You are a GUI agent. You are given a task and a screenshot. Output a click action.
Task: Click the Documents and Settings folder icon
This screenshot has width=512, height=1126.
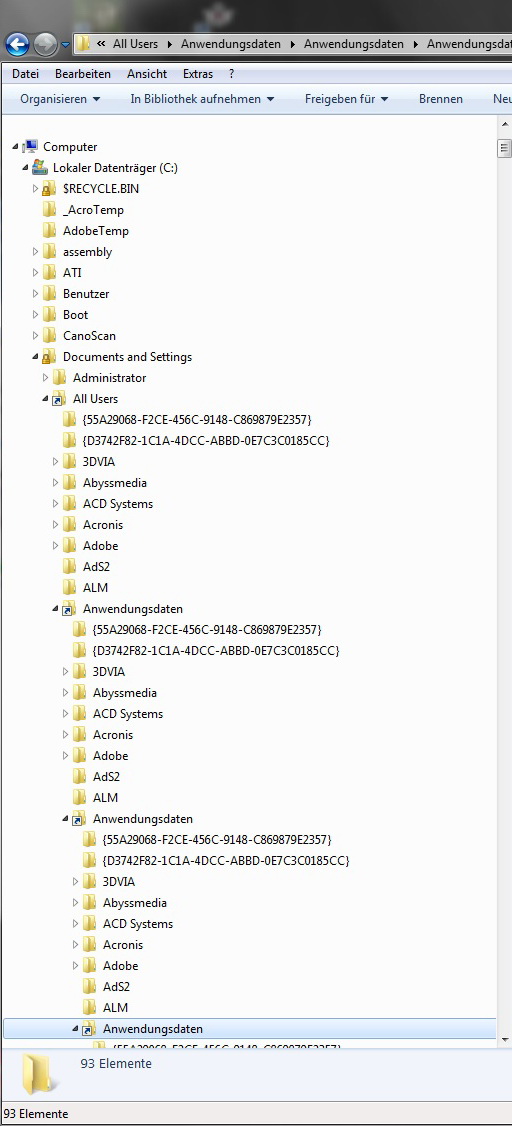coord(49,357)
